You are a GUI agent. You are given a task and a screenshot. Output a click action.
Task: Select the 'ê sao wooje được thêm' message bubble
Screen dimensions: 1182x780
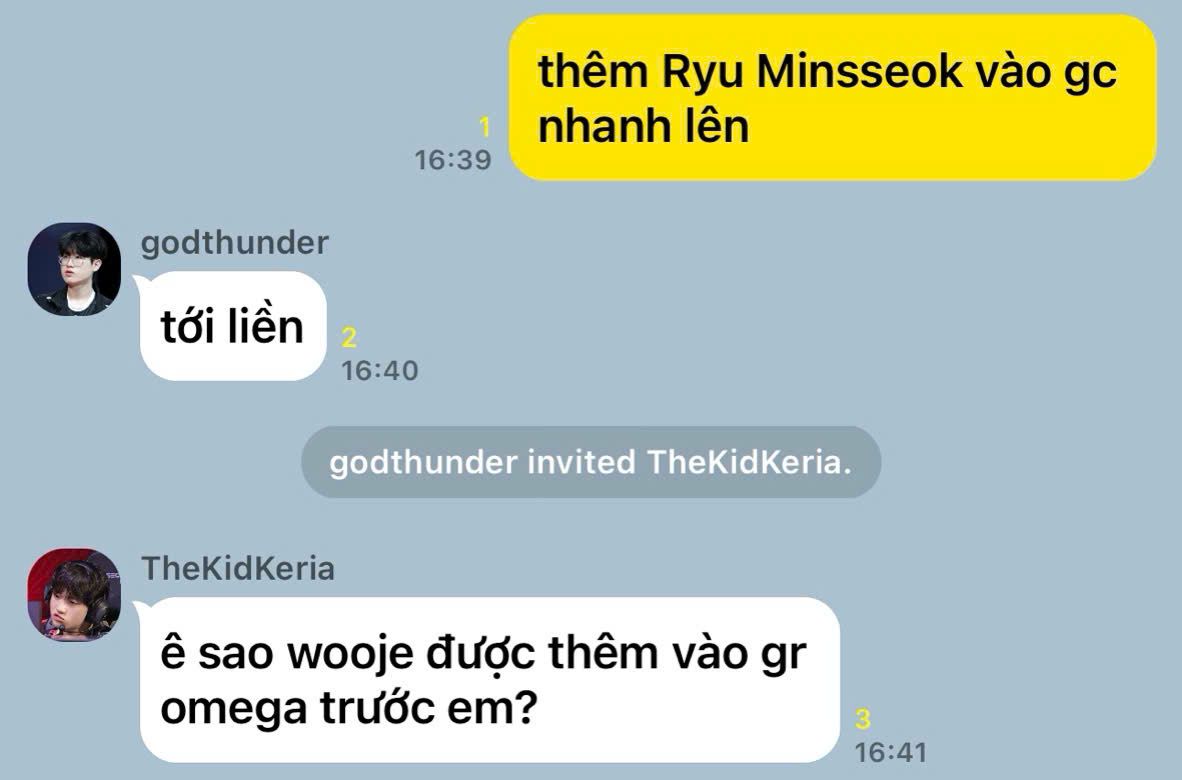click(x=490, y=680)
